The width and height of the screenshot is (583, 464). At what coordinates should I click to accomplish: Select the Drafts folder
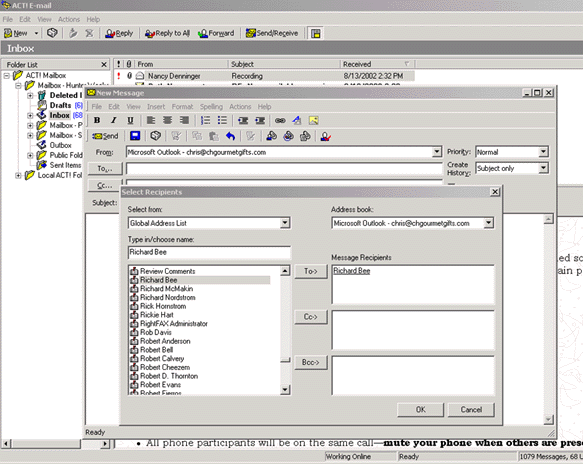point(60,105)
